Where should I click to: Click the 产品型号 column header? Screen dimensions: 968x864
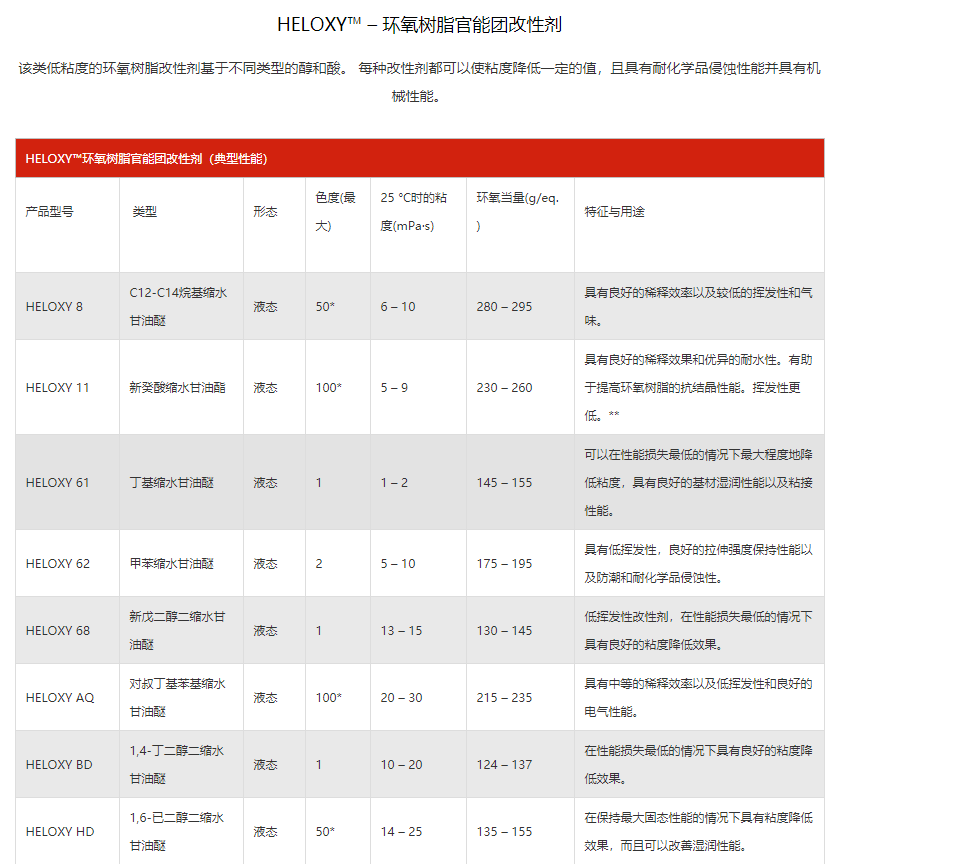point(45,212)
